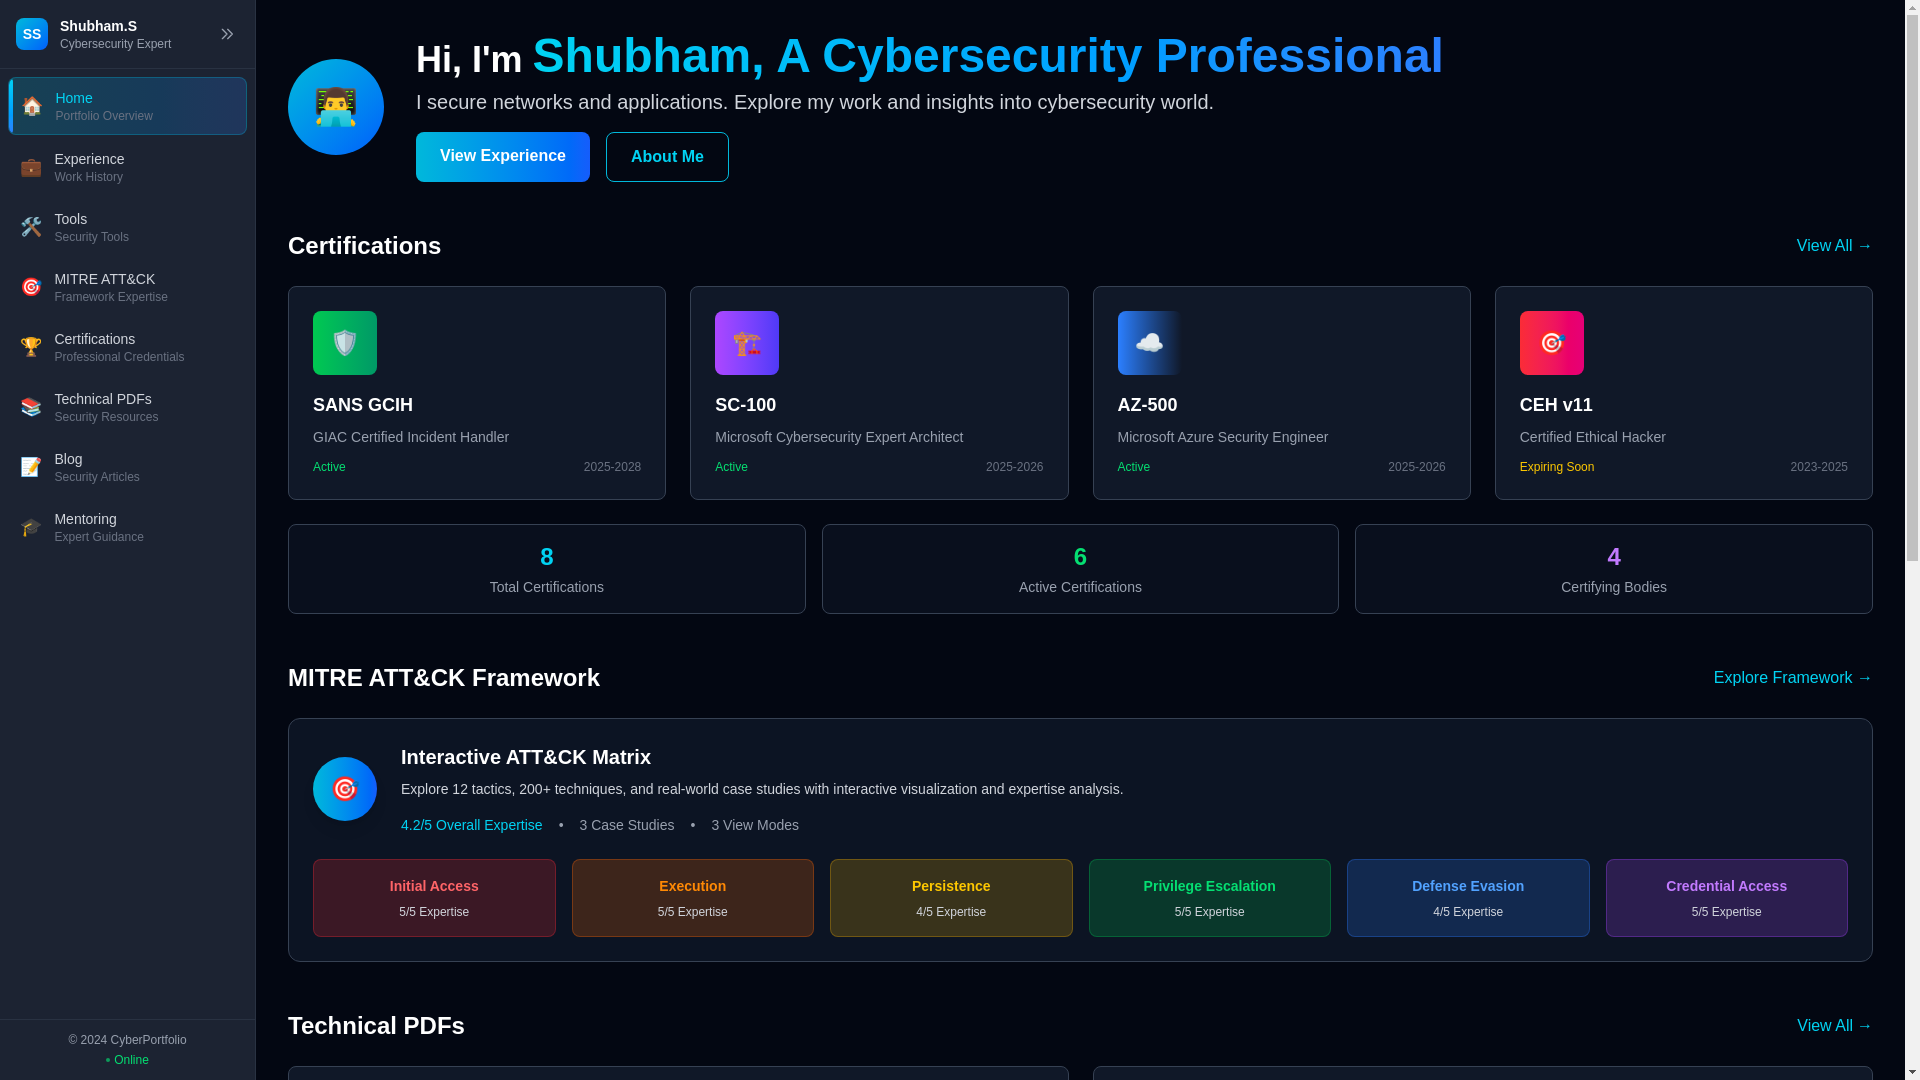The width and height of the screenshot is (1920, 1080).
Task: Click the View Experience button
Action: [x=503, y=157]
